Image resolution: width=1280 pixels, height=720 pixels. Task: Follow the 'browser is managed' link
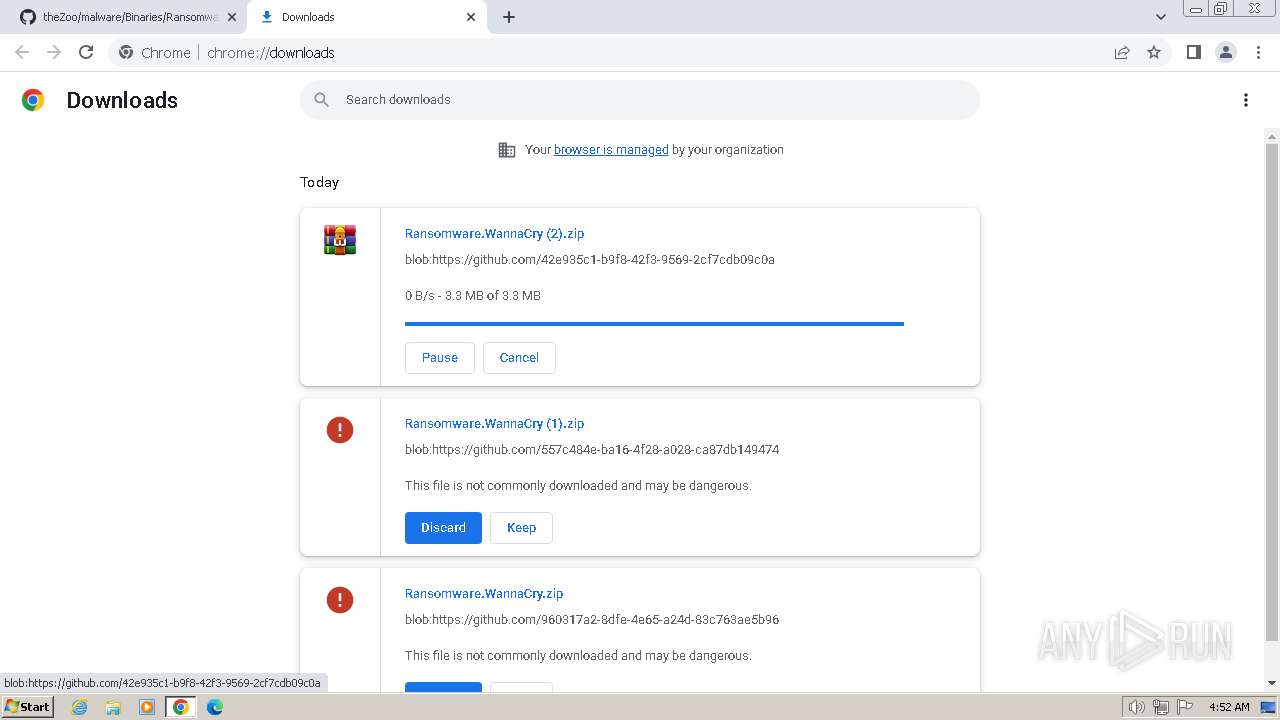click(611, 150)
